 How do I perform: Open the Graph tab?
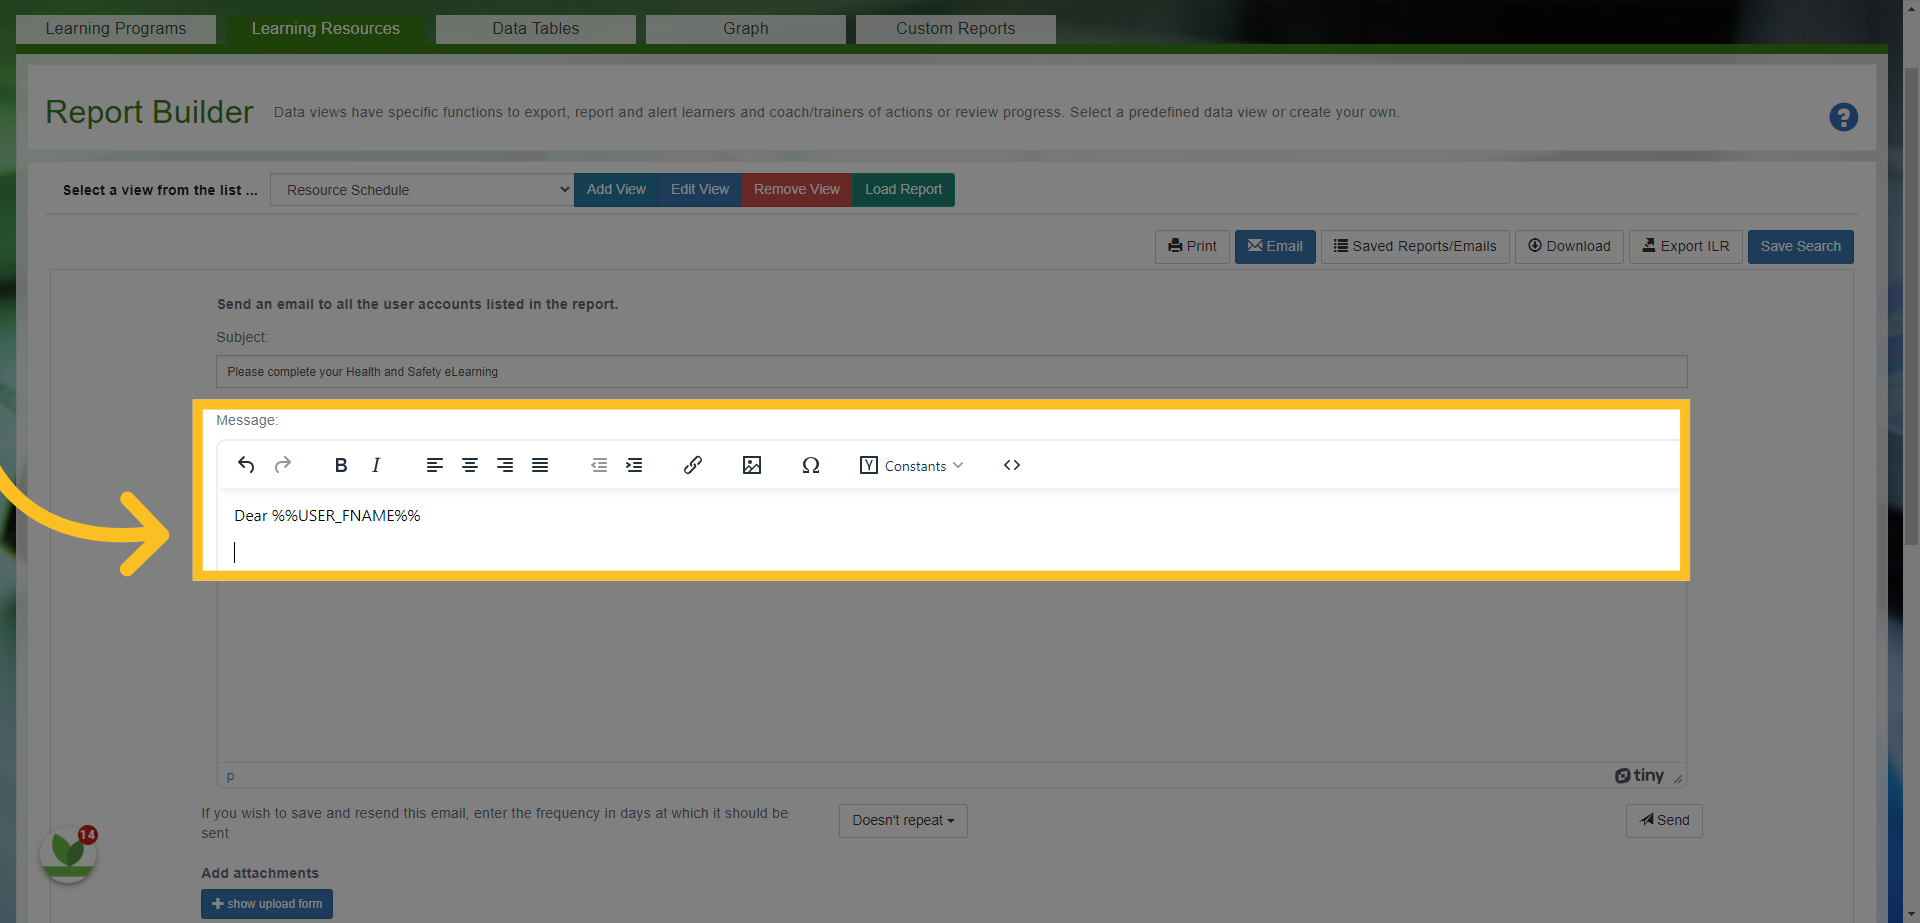(x=746, y=29)
